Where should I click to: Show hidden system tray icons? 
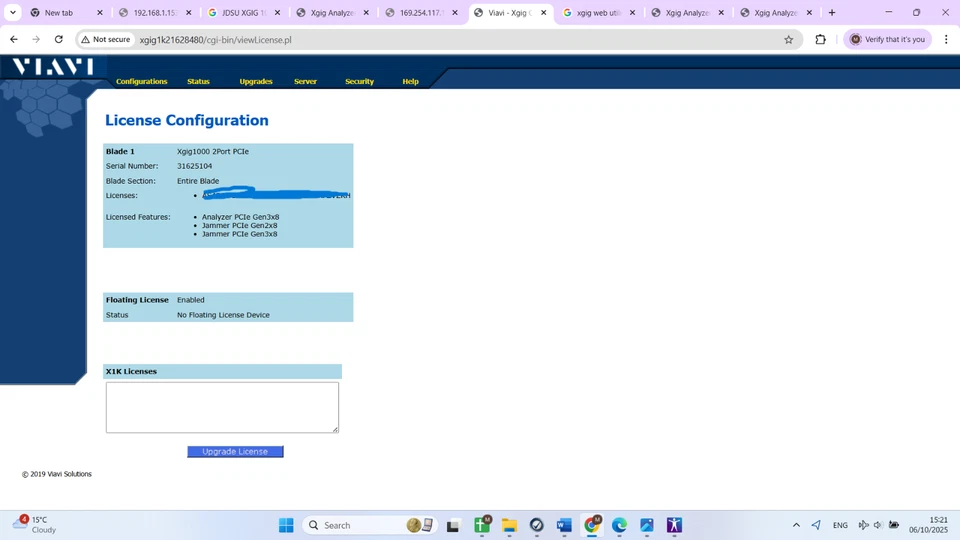point(796,525)
